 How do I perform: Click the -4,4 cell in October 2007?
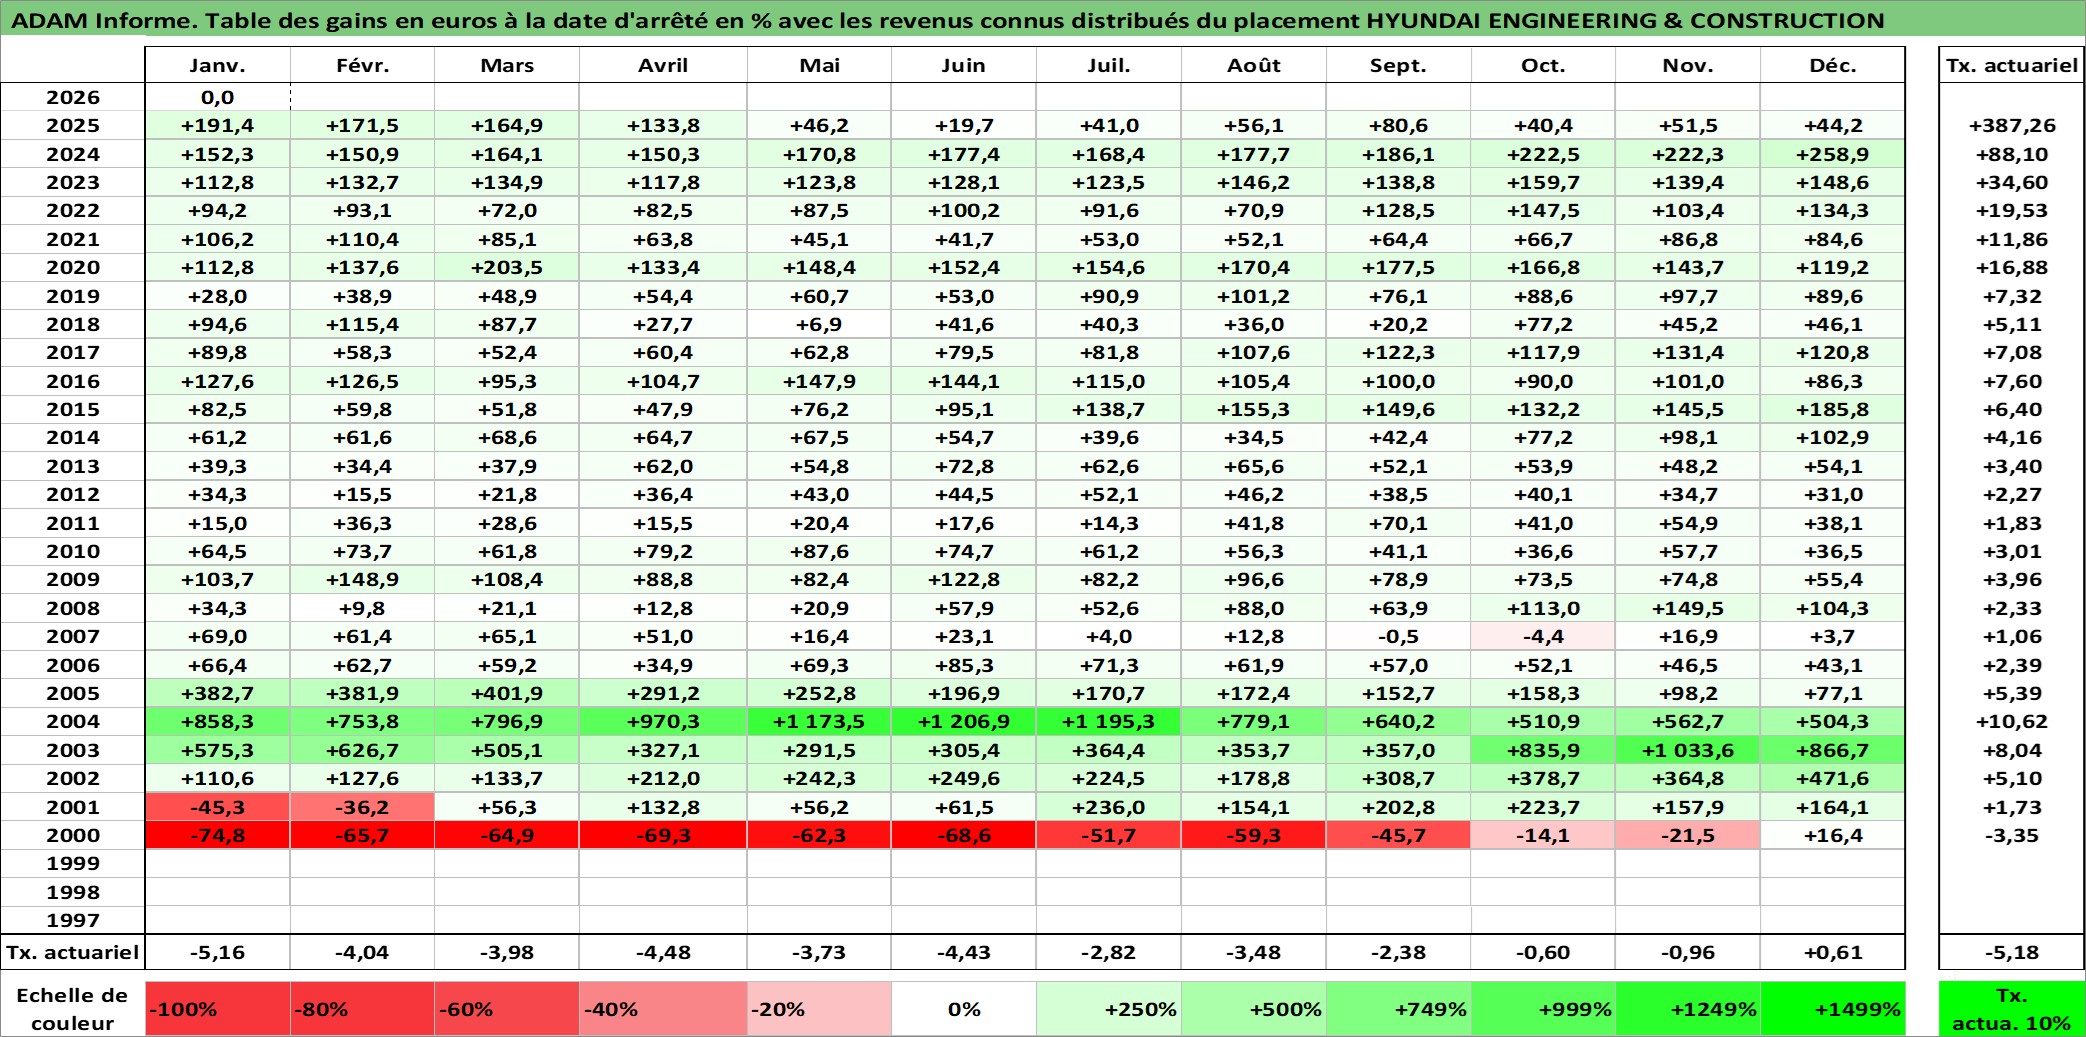(1543, 636)
